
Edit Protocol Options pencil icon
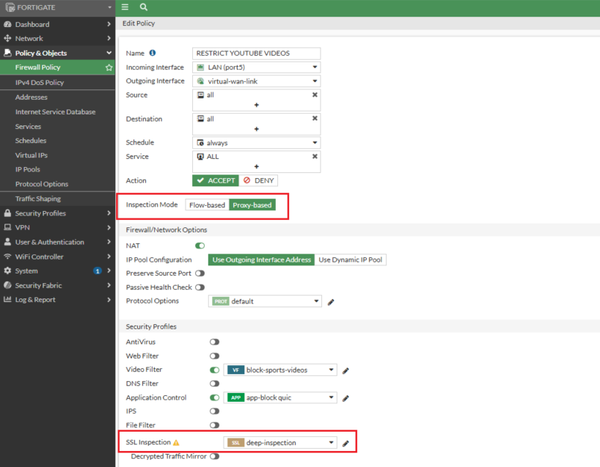coord(330,301)
